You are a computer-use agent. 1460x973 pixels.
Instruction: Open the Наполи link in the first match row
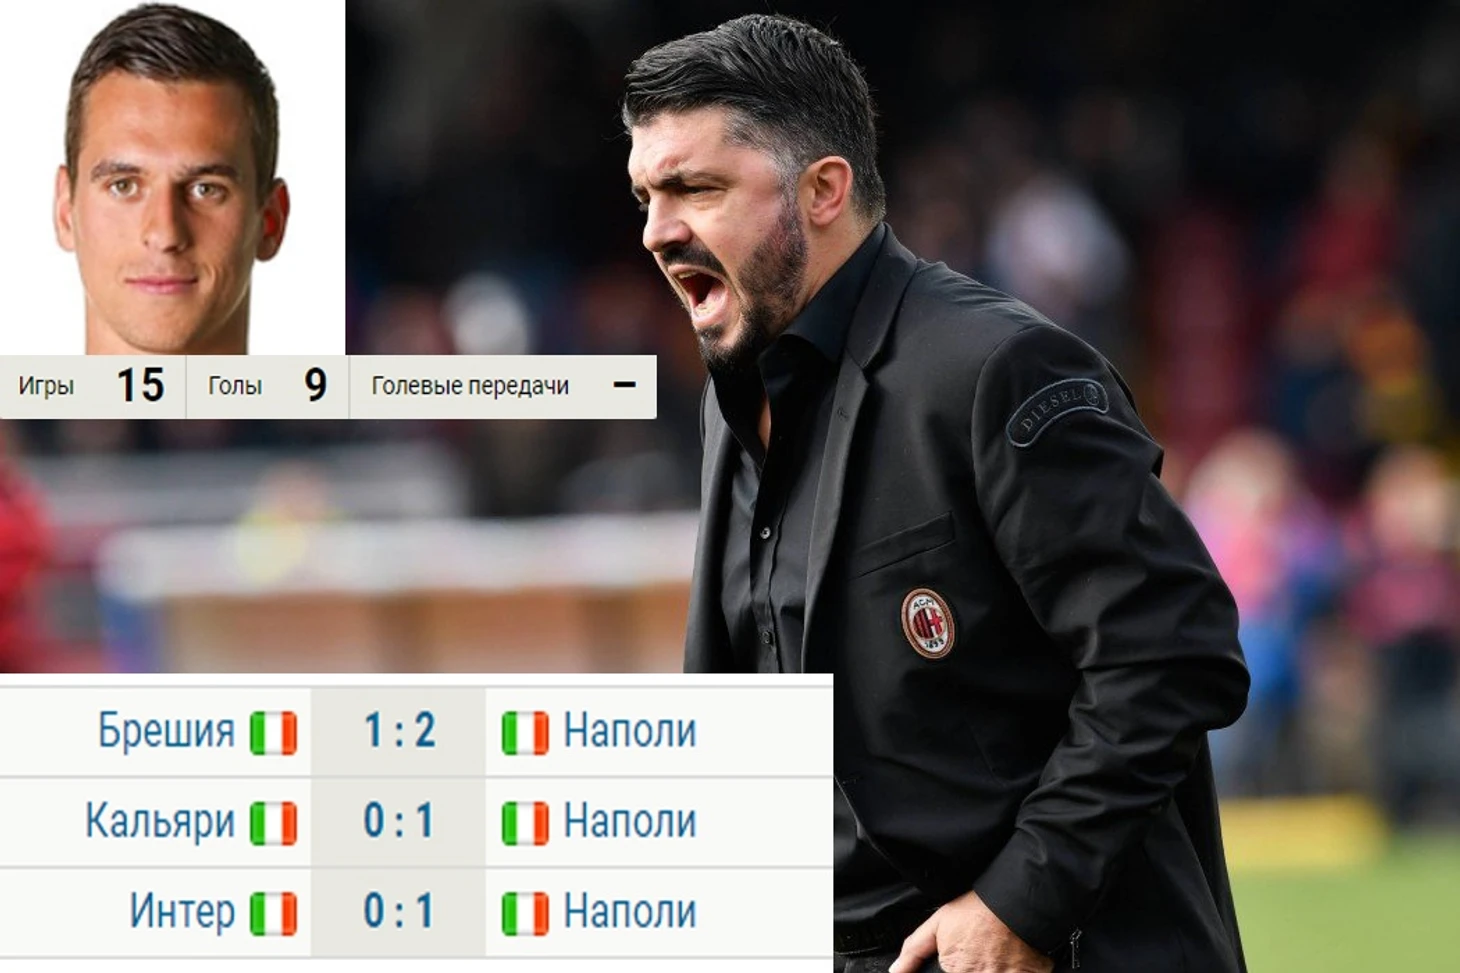630,731
